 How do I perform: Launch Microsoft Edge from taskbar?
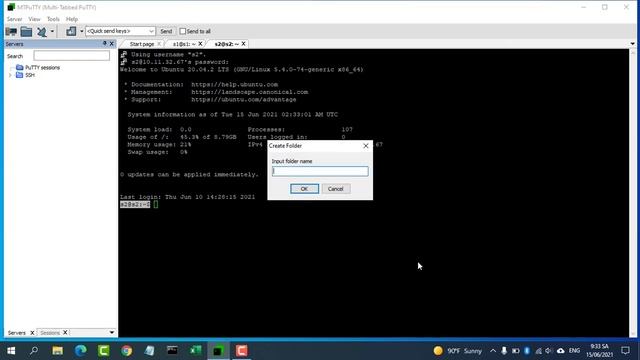80,351
